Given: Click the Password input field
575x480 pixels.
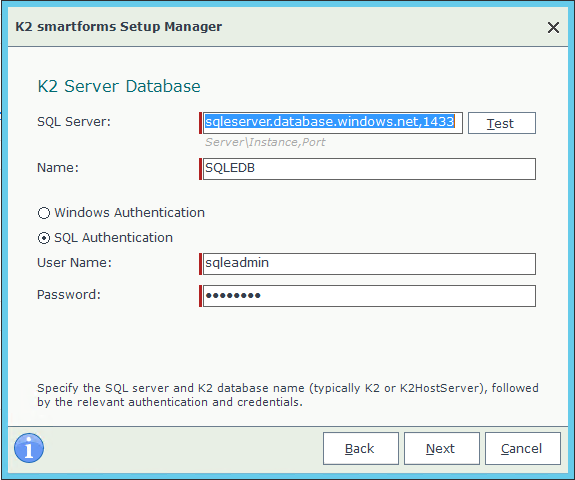Looking at the screenshot, I should pos(369,296).
